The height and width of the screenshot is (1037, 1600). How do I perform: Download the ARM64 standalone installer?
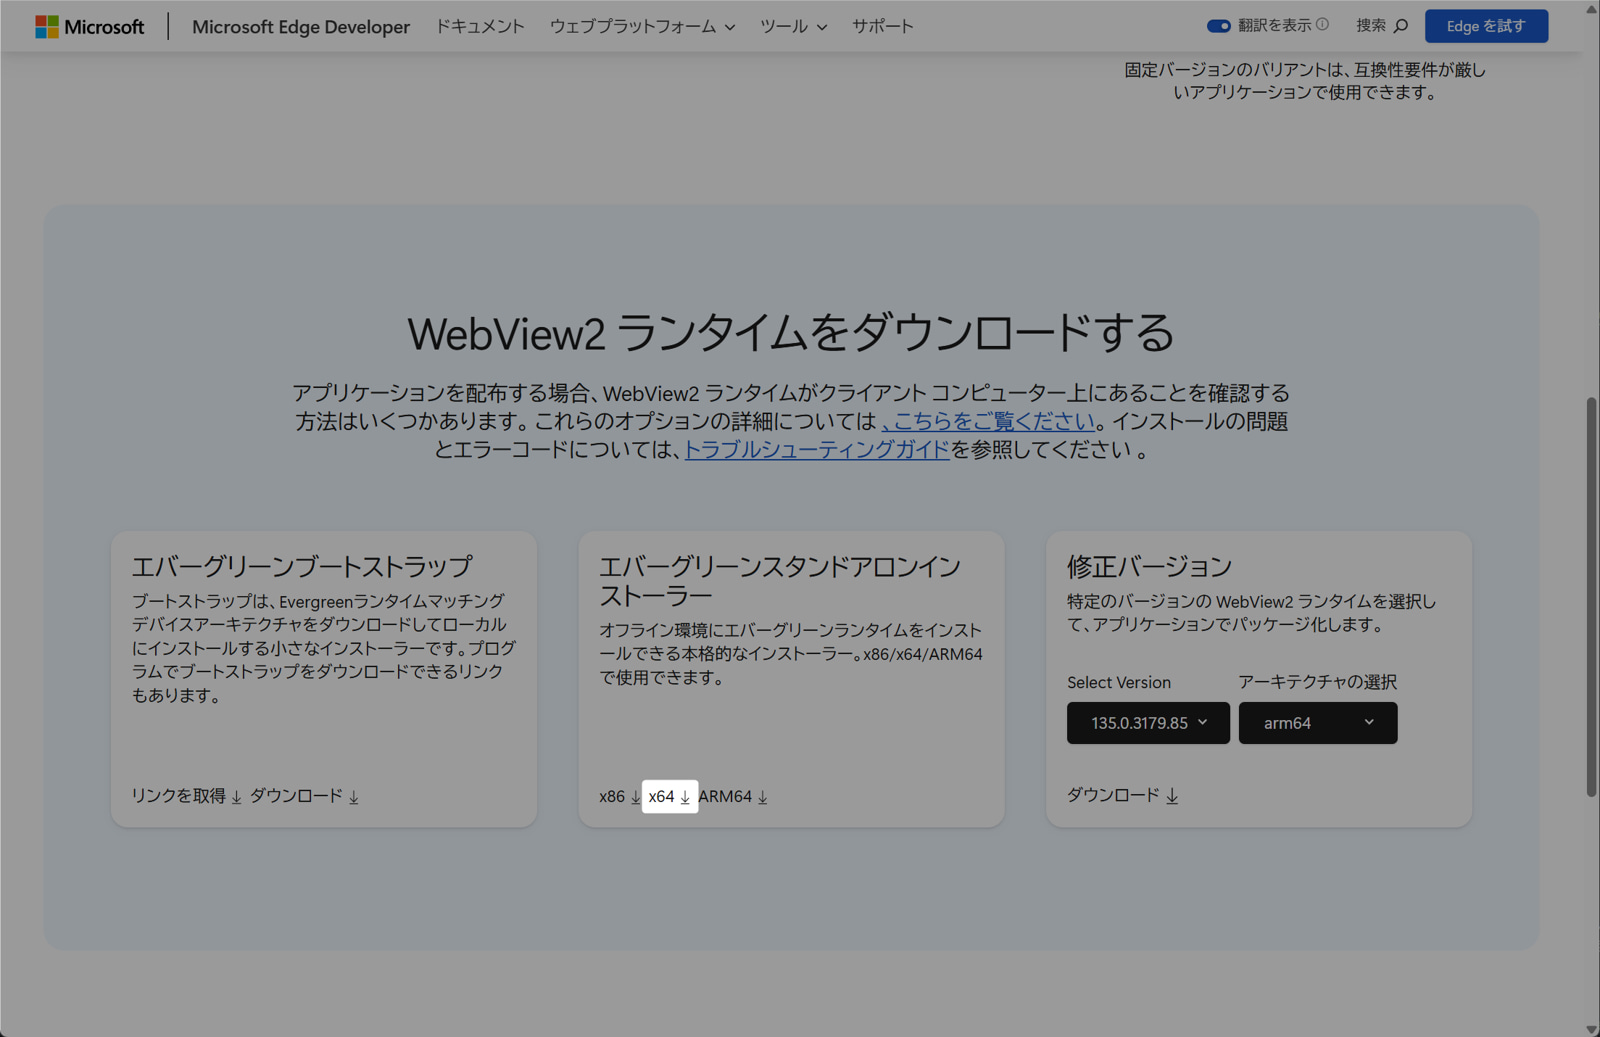click(x=733, y=797)
